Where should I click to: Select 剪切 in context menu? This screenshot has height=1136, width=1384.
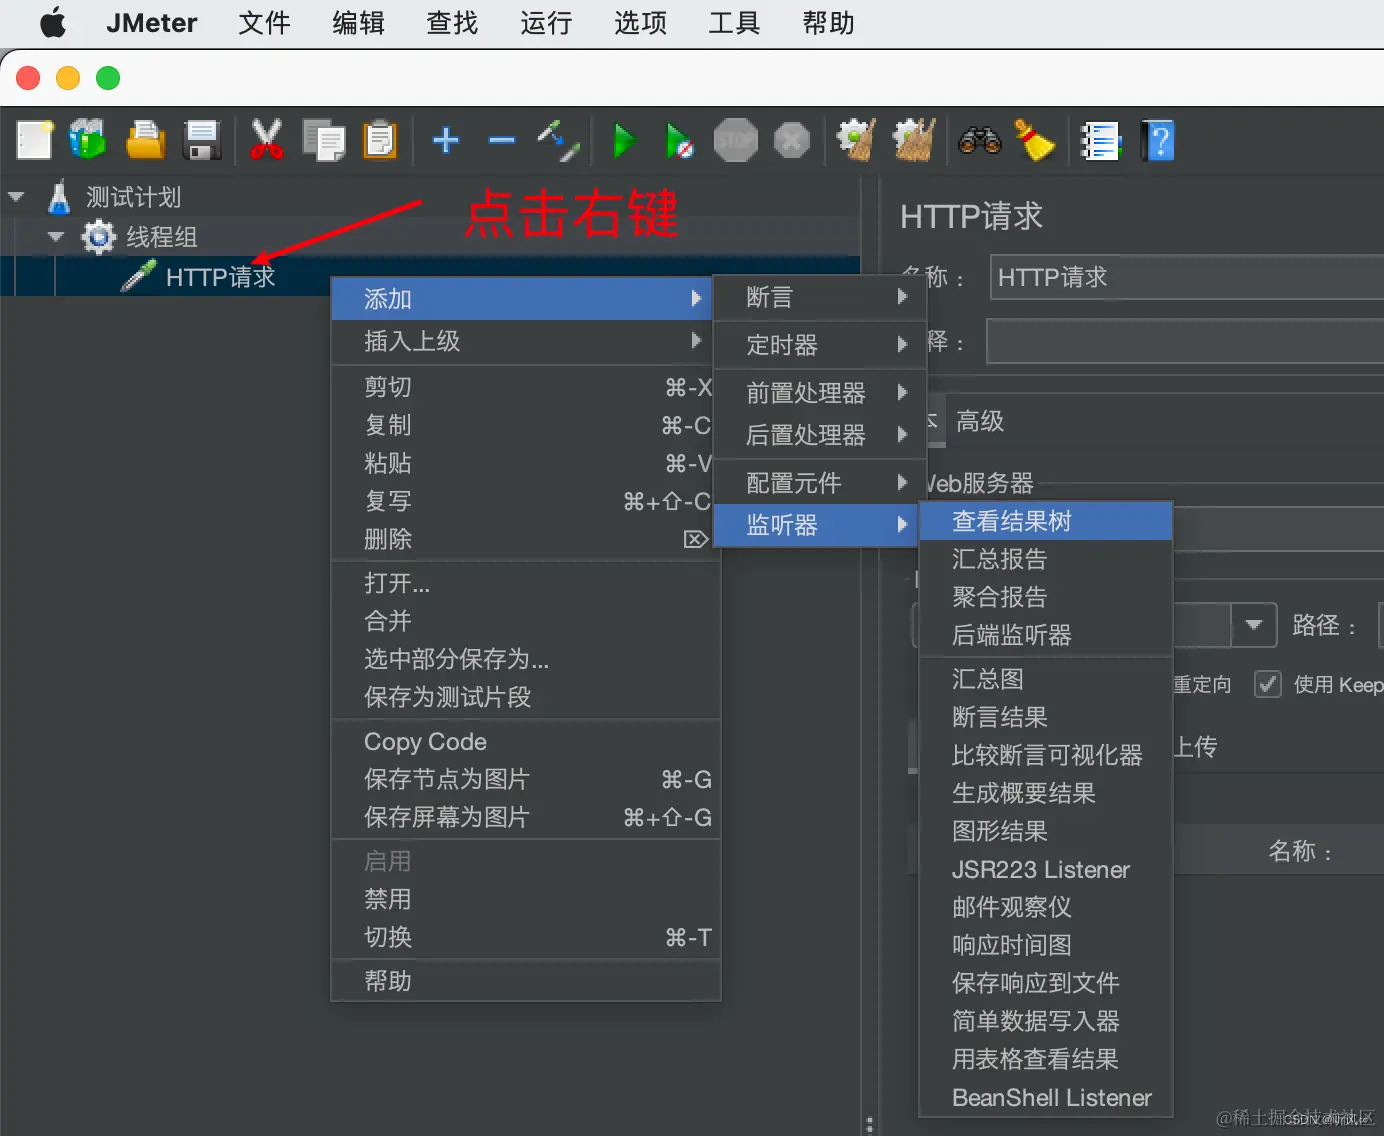coord(526,387)
